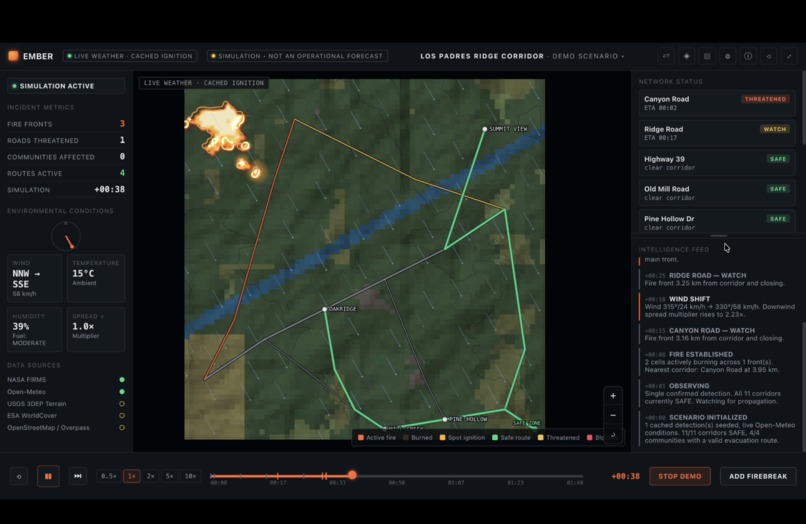Open the Los Padres Ridge Corridor scenario dropdown
The height and width of the screenshot is (524, 806).
[x=522, y=56]
